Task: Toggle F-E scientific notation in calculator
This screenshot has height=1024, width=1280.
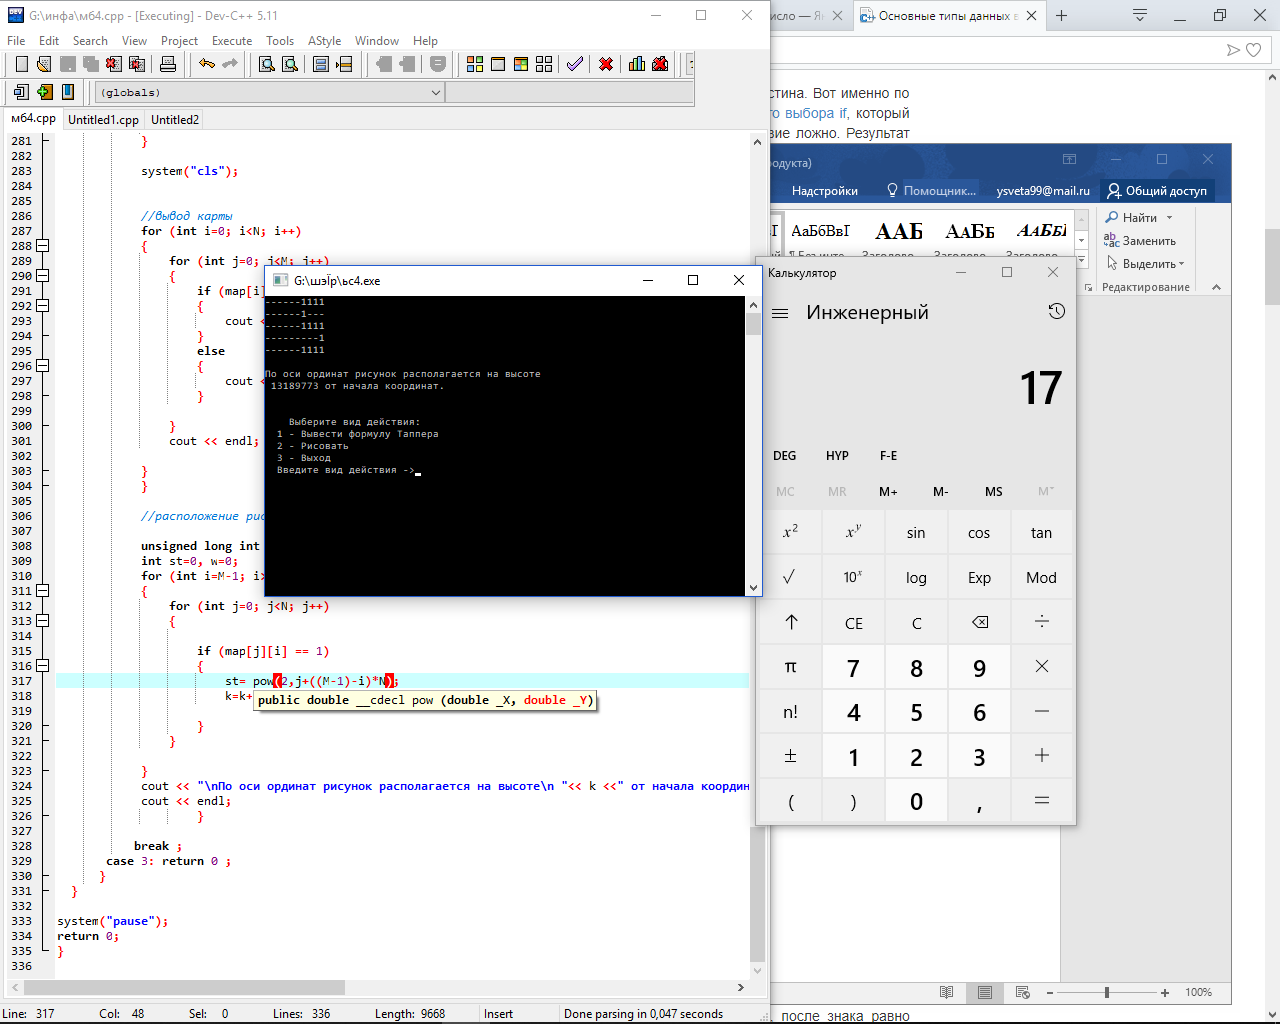Action: [x=888, y=456]
